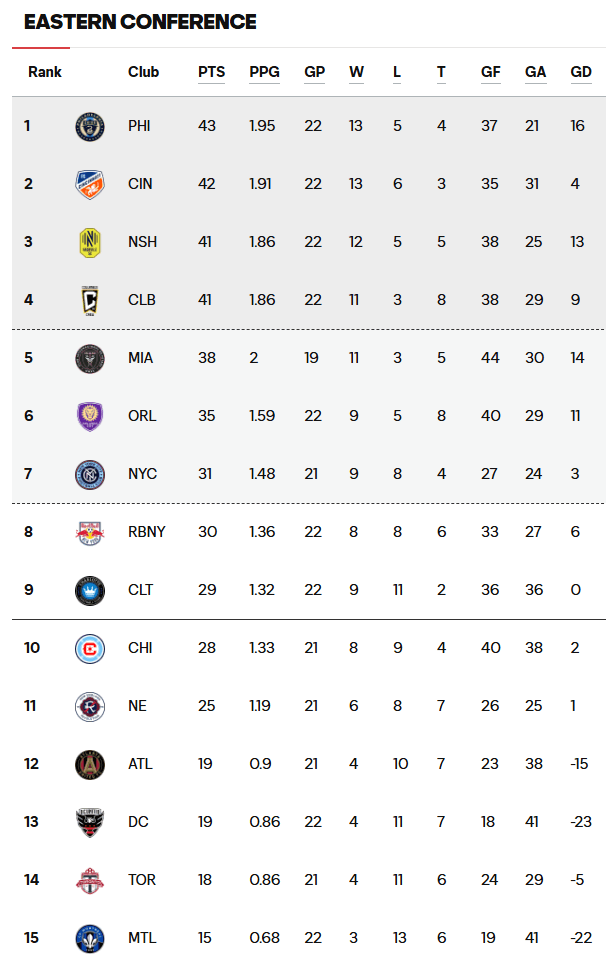Click the Inter Miami crest
This screenshot has height=966, width=606.
(89, 359)
